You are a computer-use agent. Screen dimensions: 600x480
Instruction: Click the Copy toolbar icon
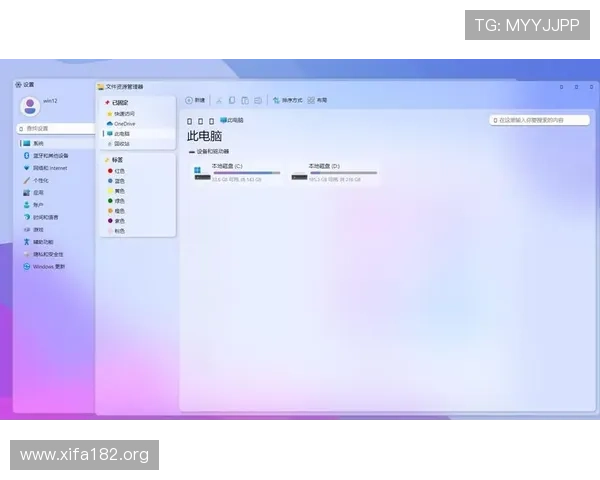click(x=232, y=100)
